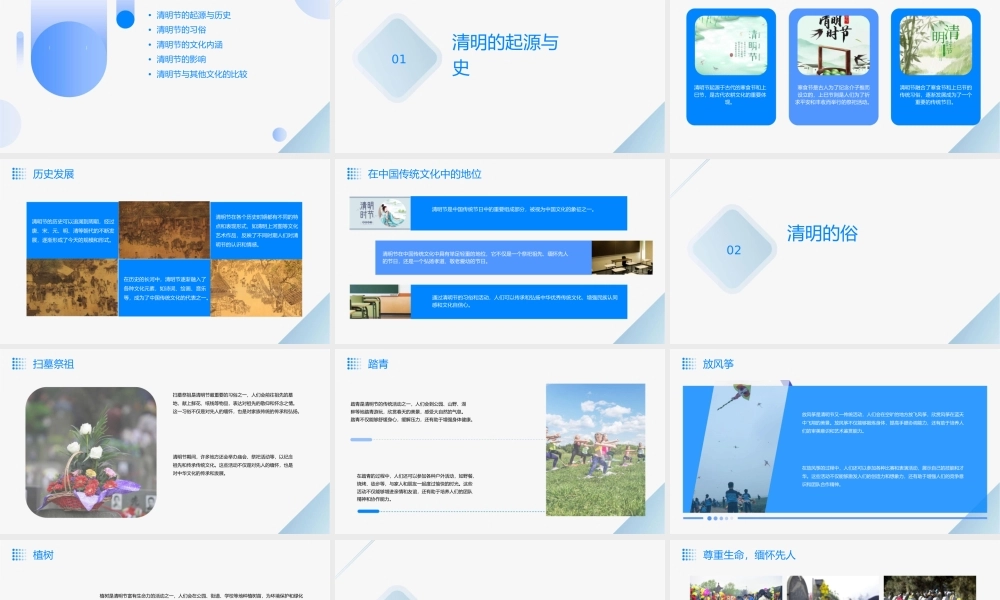1000x600 pixels.
Task: Click the 清明时节 lady illustration in 地位 slide
Action: tap(380, 213)
